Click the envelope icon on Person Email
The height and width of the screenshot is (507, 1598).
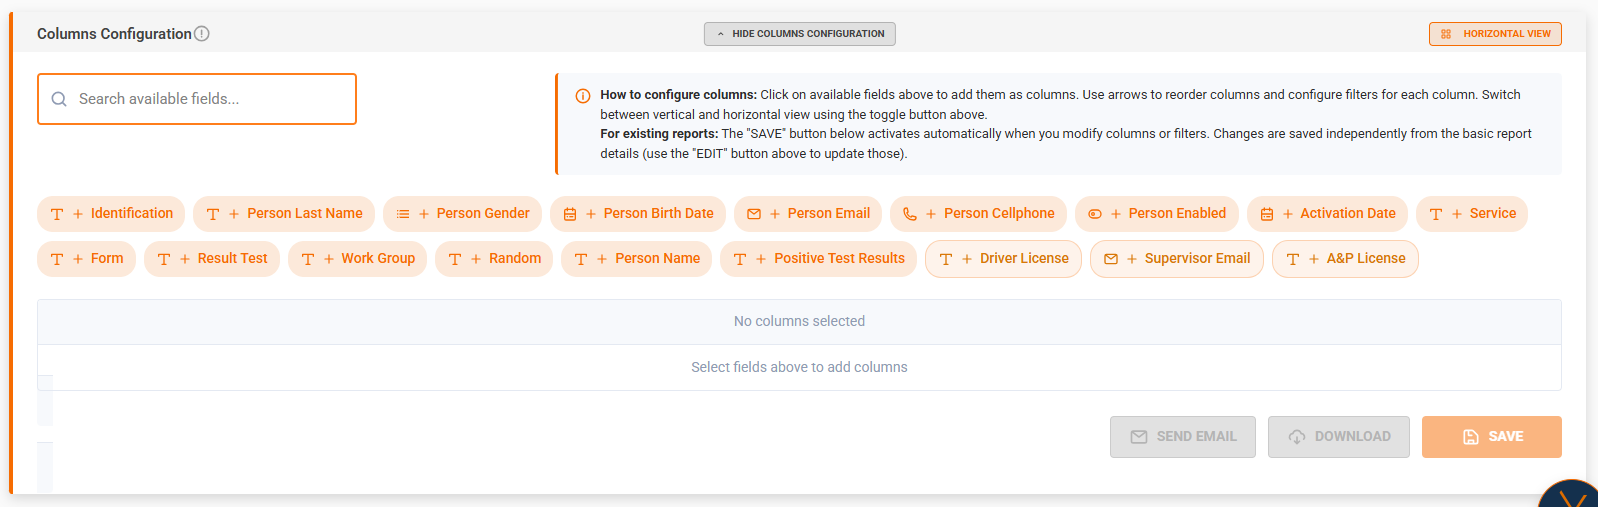coord(754,214)
